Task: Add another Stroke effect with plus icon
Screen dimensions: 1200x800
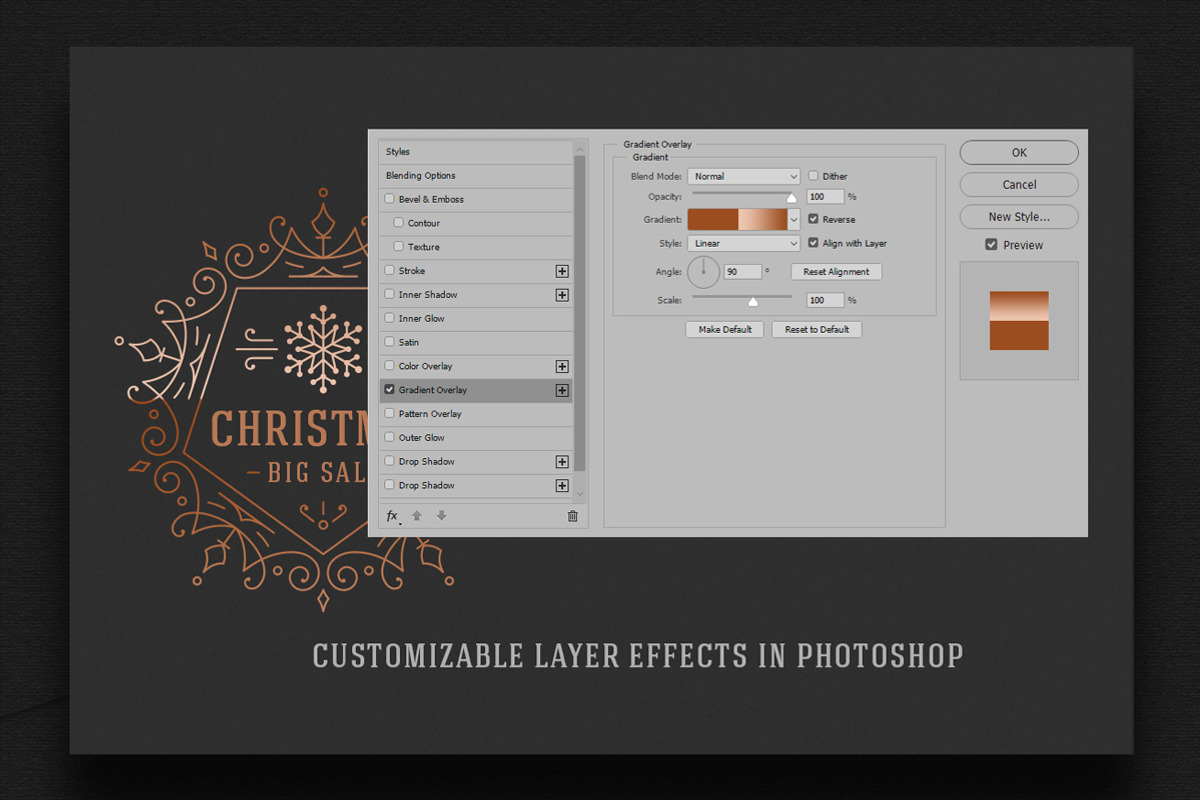Action: click(562, 271)
